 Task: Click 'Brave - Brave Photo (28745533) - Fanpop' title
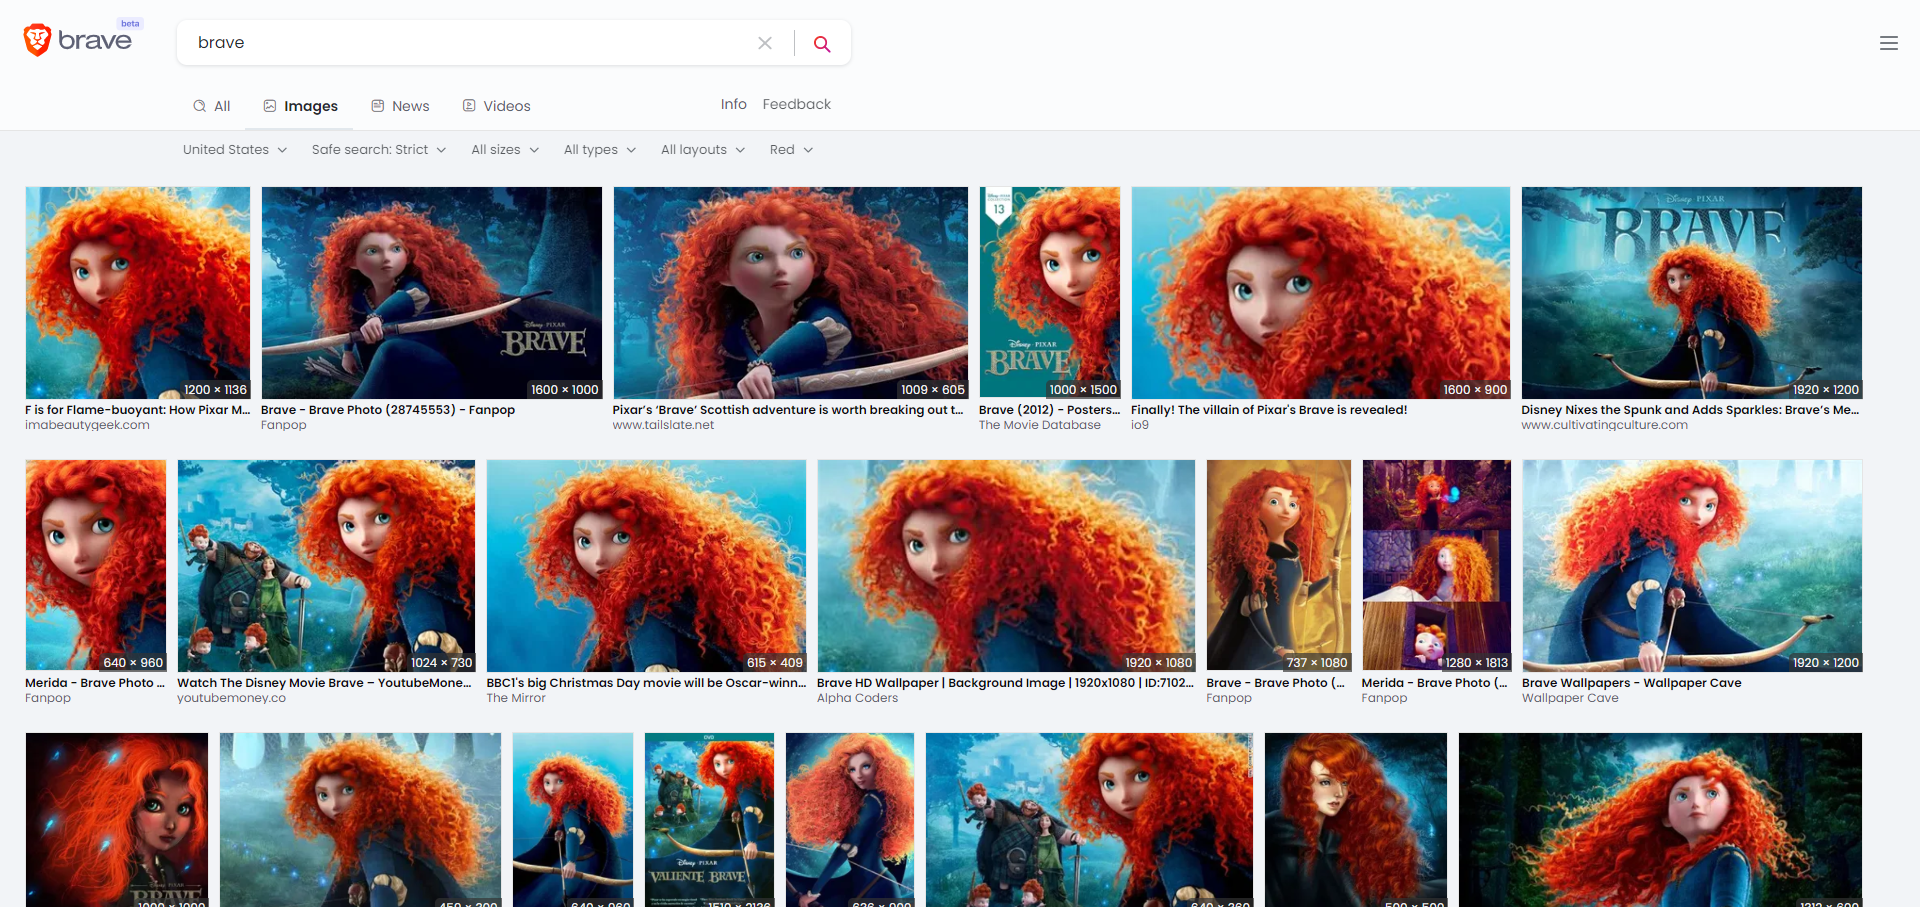coord(388,410)
